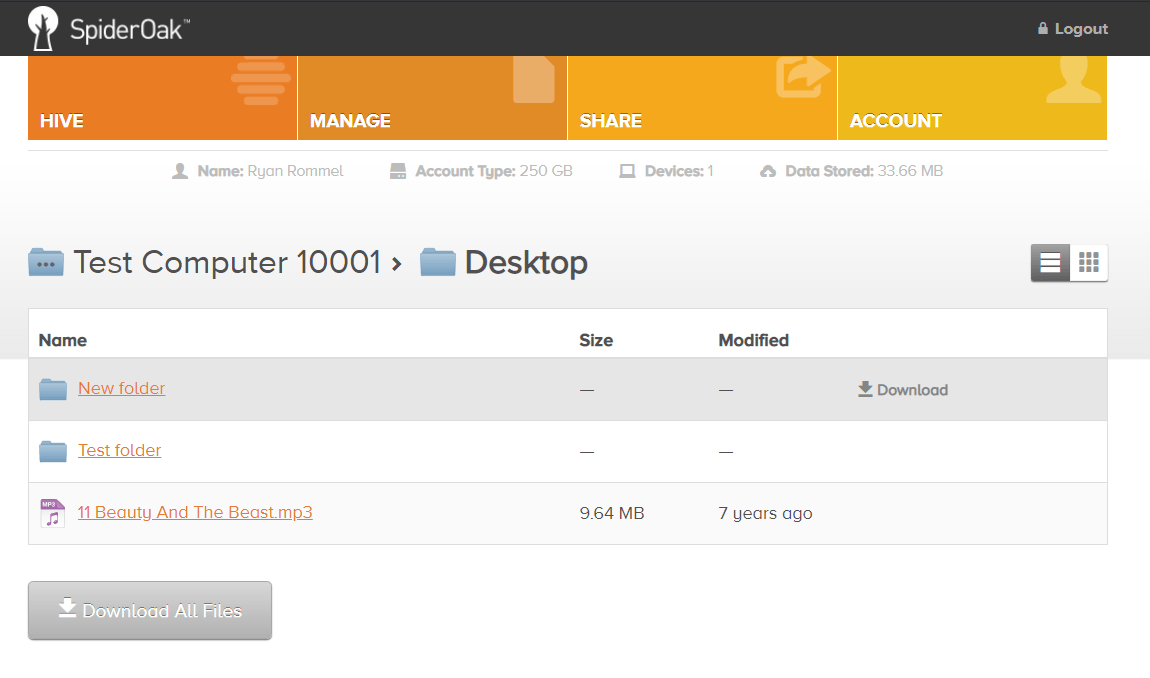Image resolution: width=1150 pixels, height=678 pixels.
Task: Click the cloud icon next to Data Stored
Action: click(768, 170)
